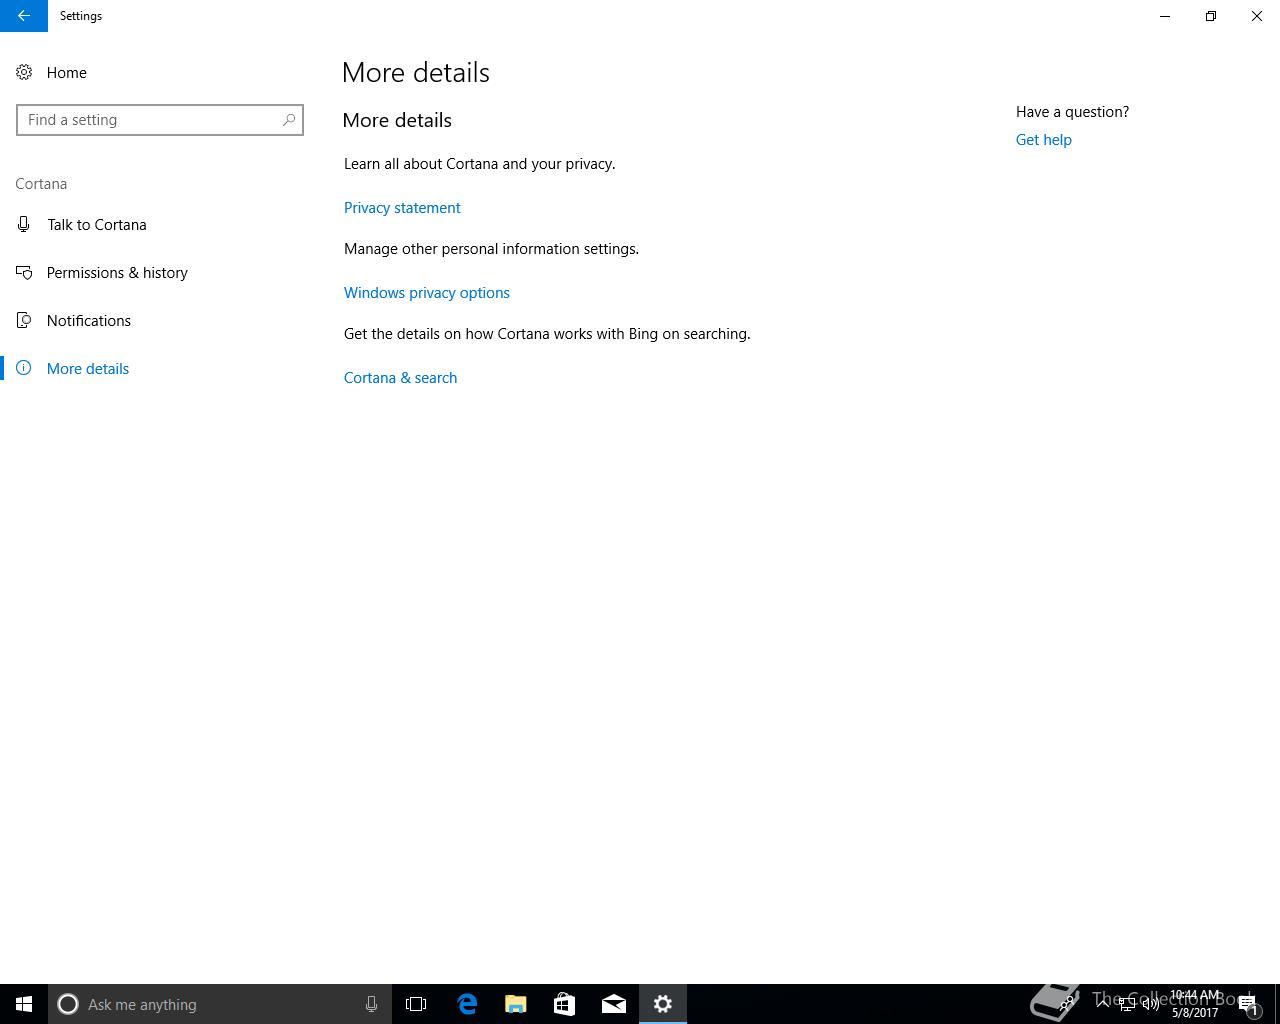Go back with the Settings back arrow
Image resolution: width=1280 pixels, height=1024 pixels.
tap(23, 16)
